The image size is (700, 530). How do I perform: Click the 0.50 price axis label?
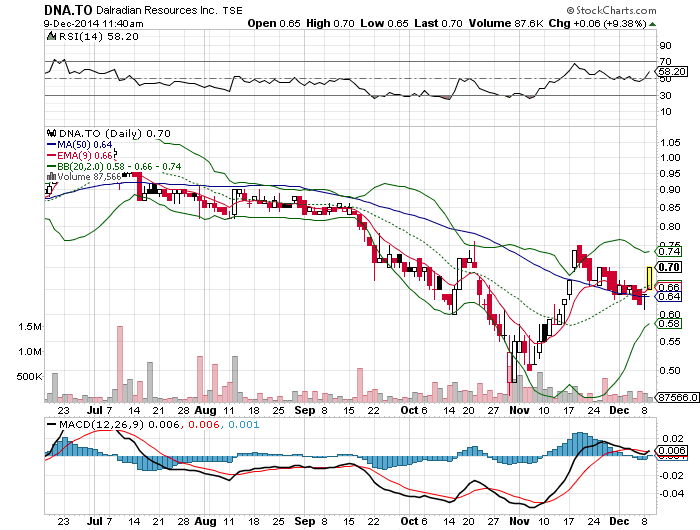(670, 371)
